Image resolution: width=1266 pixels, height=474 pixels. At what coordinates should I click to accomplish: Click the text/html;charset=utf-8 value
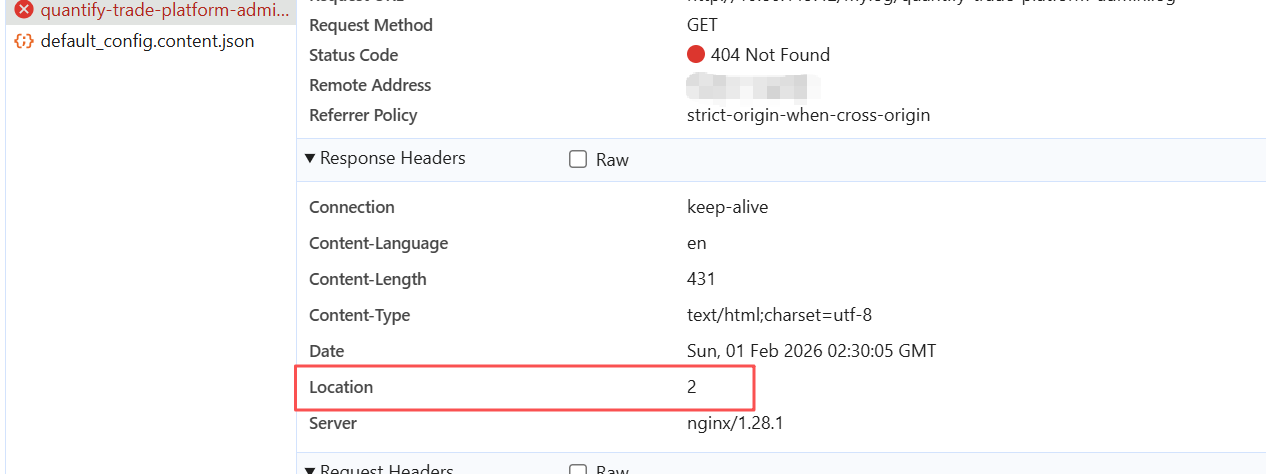coord(779,315)
